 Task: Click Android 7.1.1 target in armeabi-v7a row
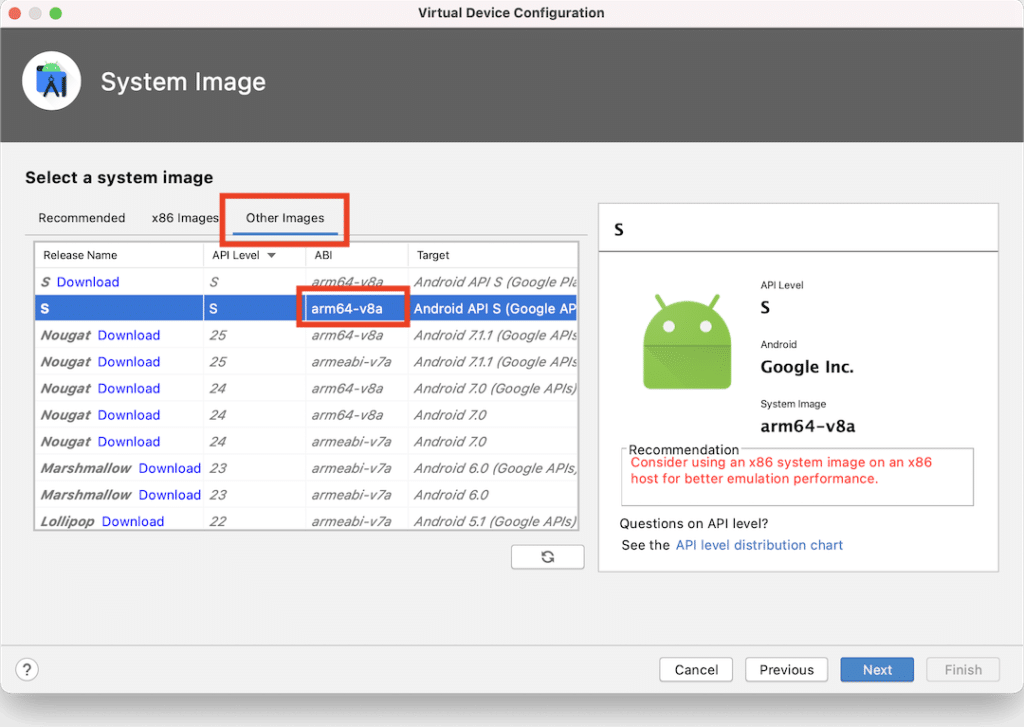pos(494,362)
